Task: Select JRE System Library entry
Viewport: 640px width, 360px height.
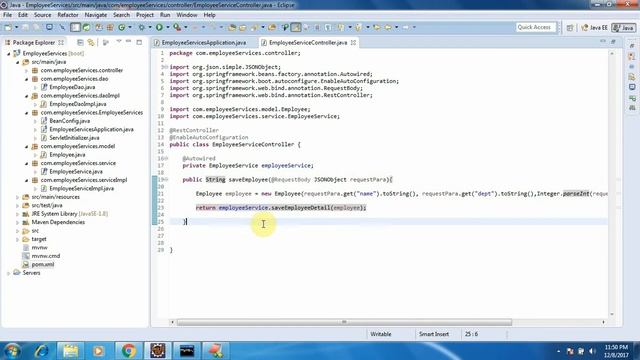Action: point(69,214)
